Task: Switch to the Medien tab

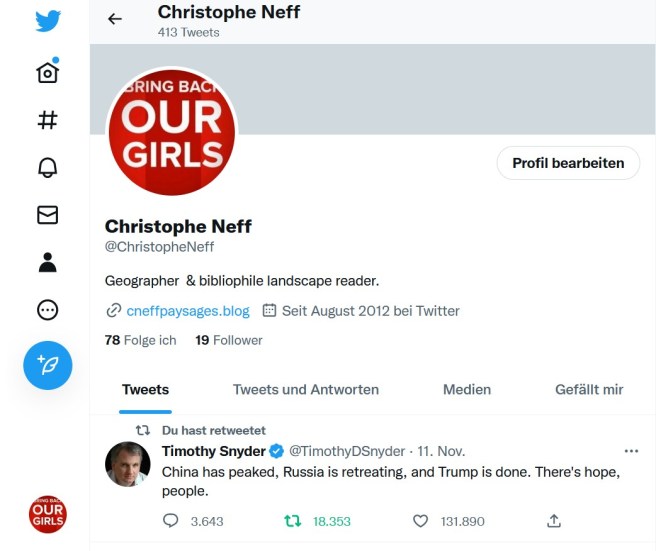Action: [x=467, y=389]
